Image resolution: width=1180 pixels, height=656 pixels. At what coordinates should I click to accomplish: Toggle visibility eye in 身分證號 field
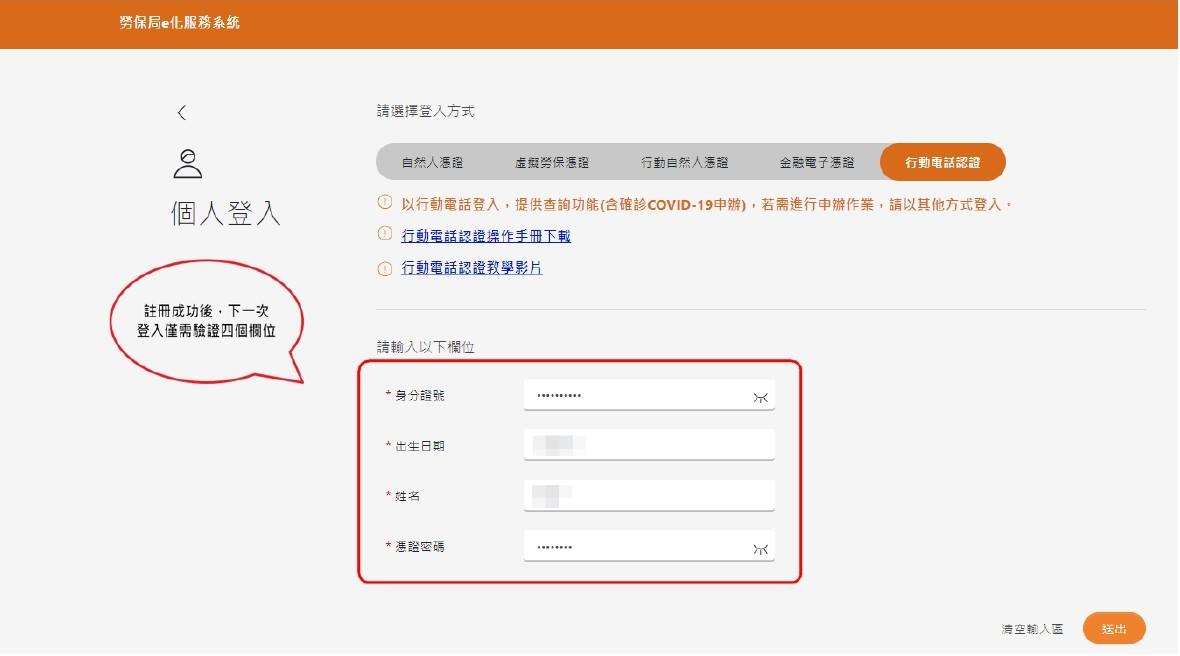[x=760, y=397]
